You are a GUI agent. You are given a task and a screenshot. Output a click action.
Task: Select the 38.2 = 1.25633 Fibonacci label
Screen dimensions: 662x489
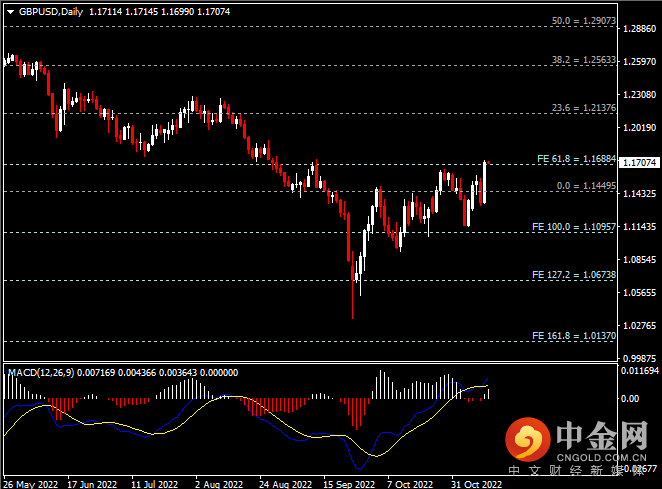tap(584, 60)
